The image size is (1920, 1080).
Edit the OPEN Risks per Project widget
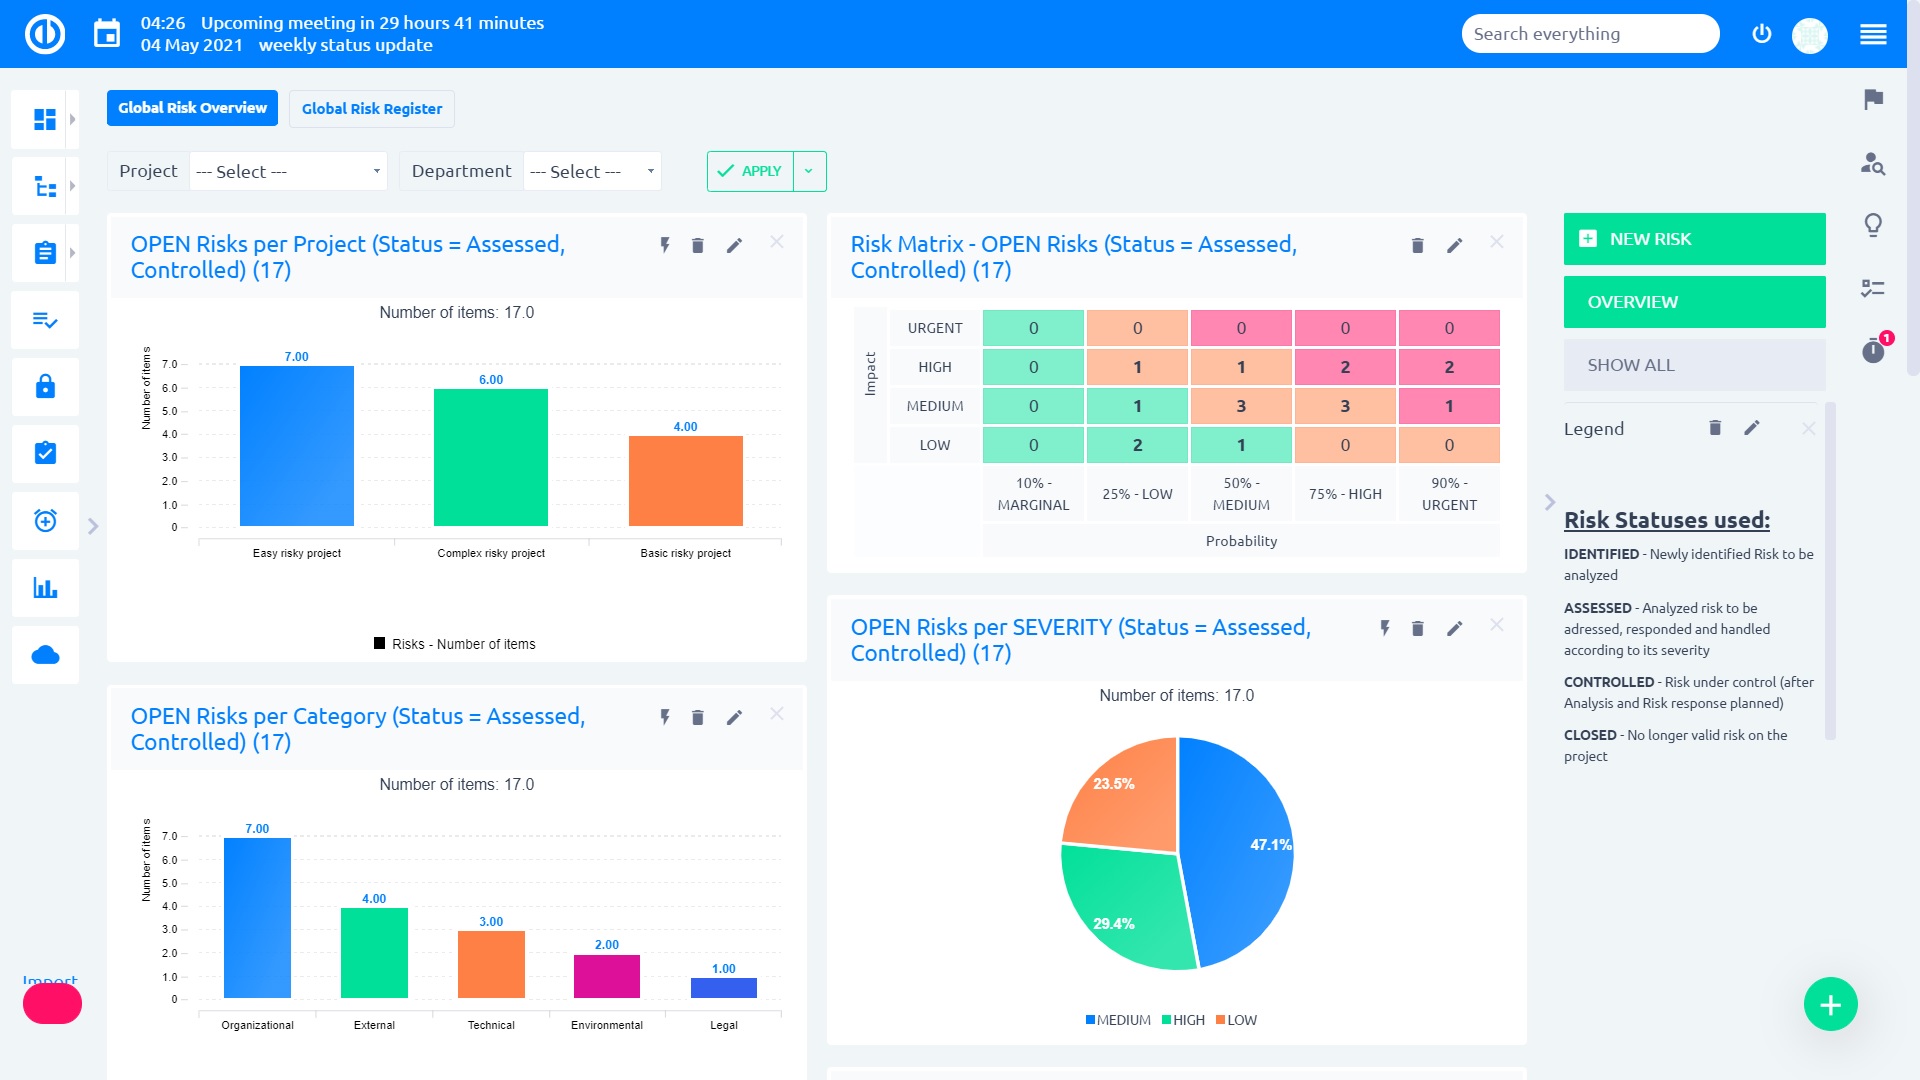[735, 245]
